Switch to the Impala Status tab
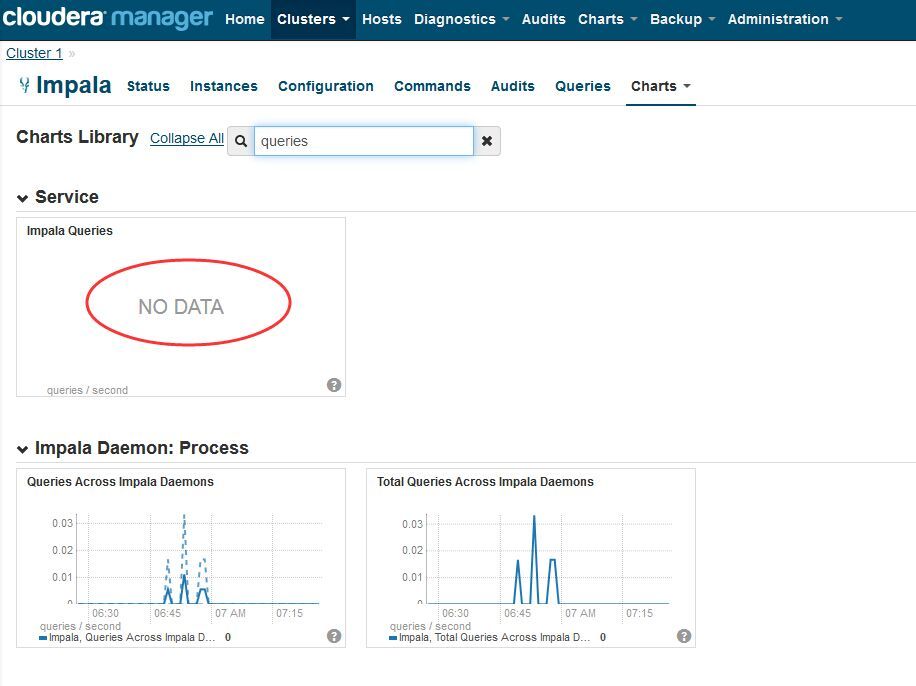This screenshot has height=686, width=916. [x=148, y=86]
